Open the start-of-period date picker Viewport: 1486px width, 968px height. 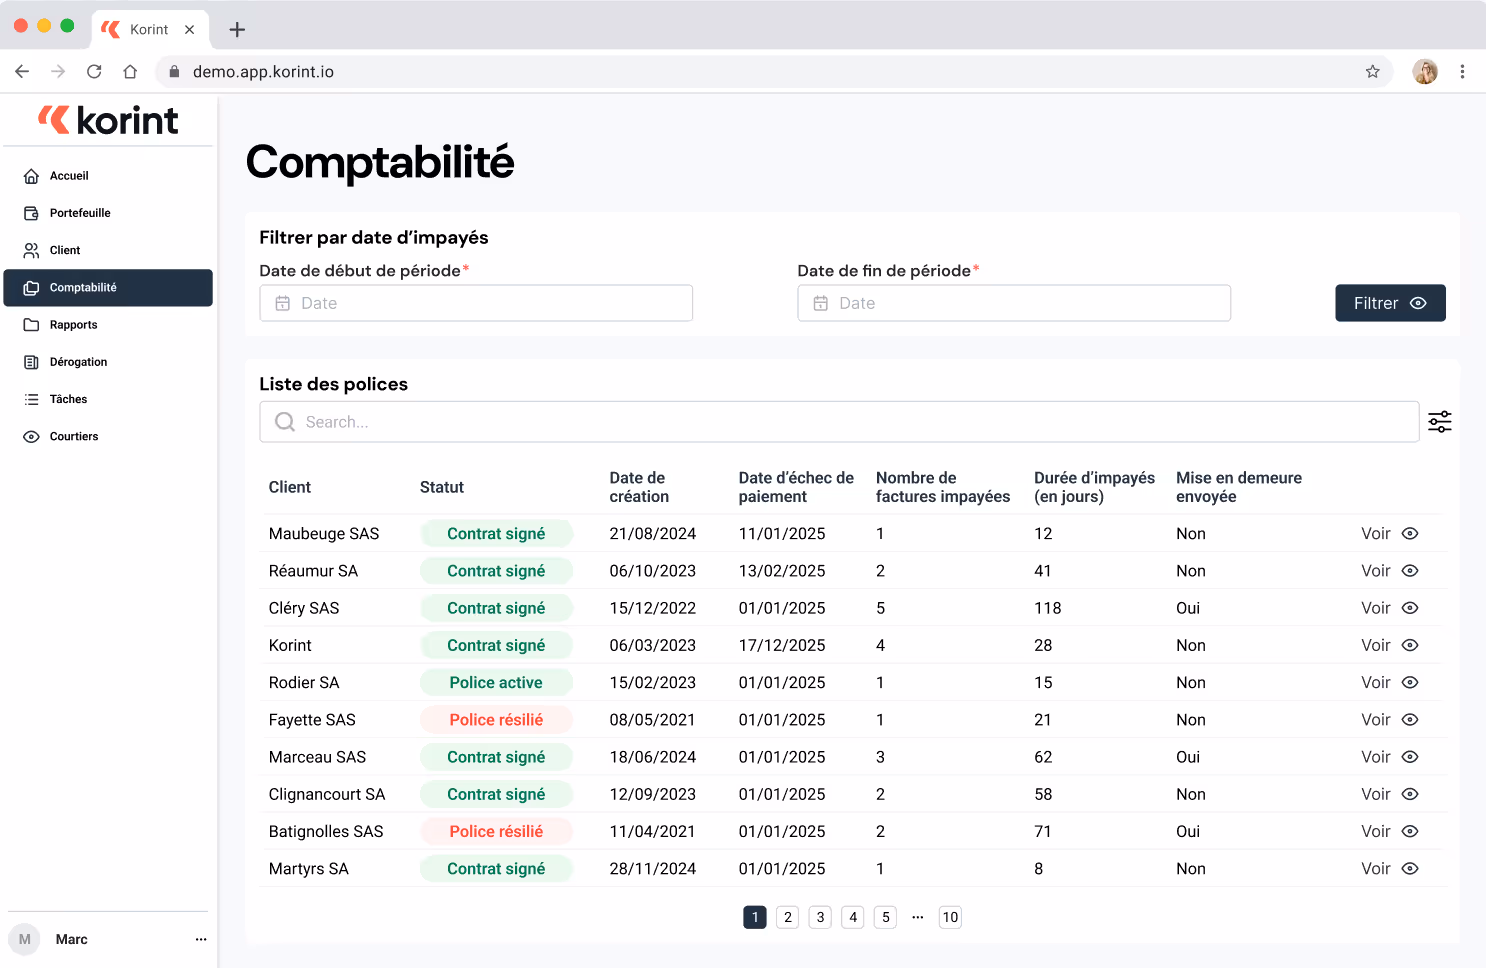pyautogui.click(x=476, y=303)
